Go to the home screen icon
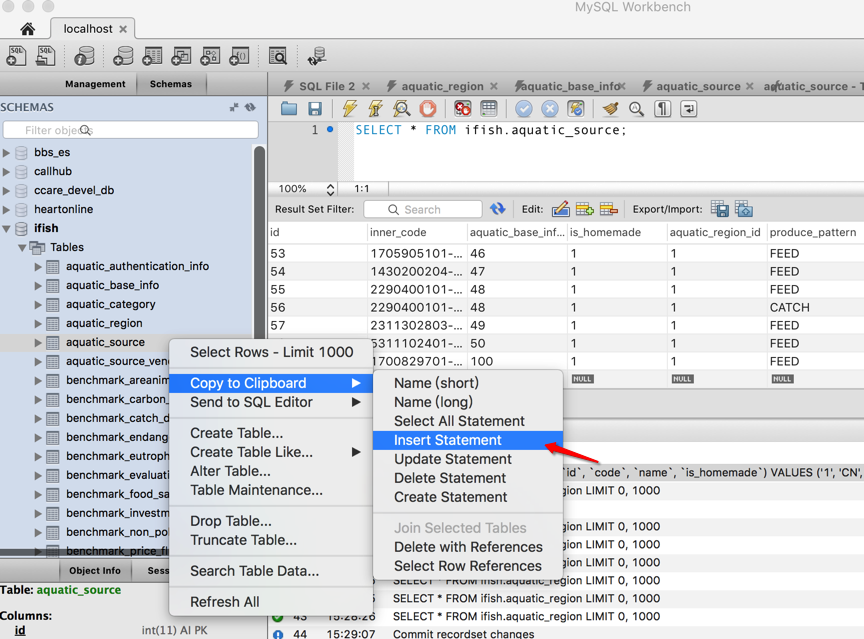 (x=28, y=29)
